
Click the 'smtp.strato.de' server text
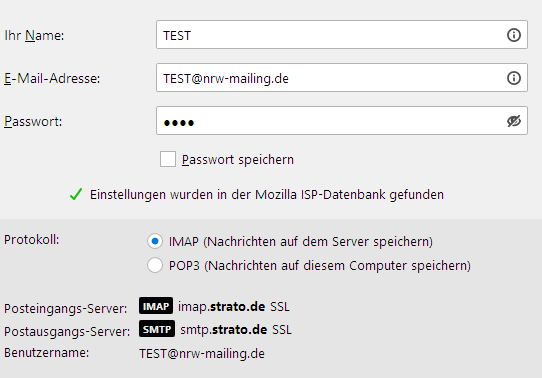[224, 330]
